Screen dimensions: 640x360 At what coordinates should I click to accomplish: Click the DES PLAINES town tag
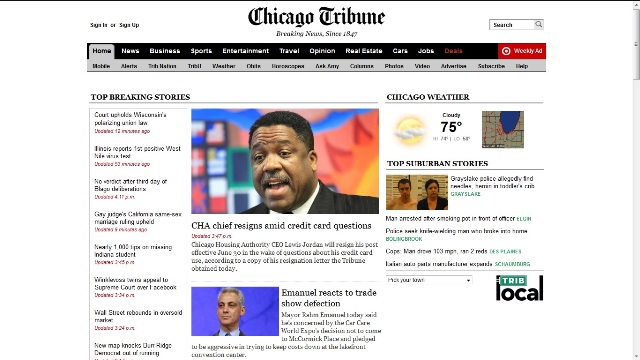pos(505,251)
